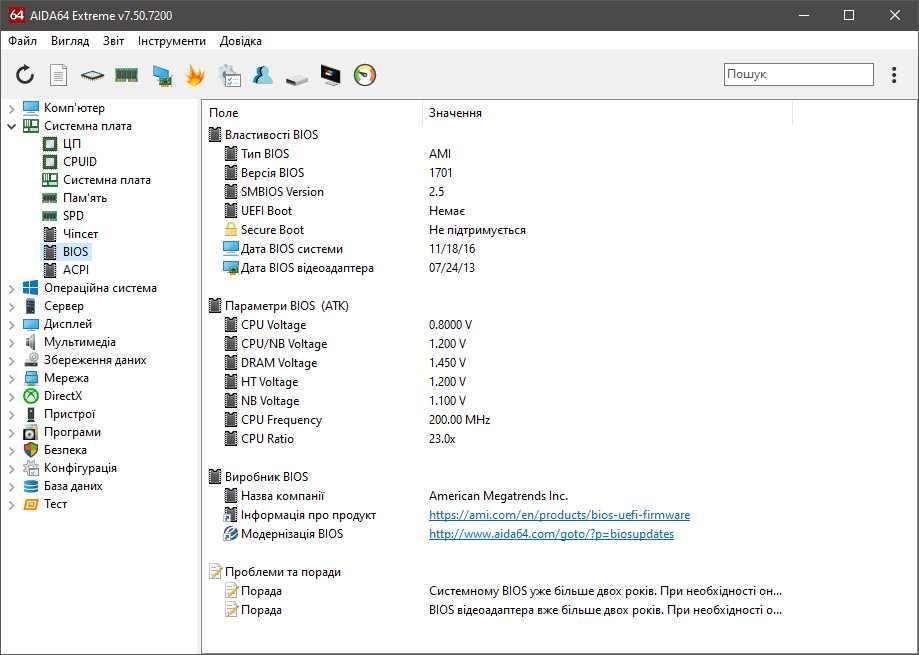Screen dimensions: 919x655
Task: Click the disk drive toolbar icon
Action: [297, 79]
